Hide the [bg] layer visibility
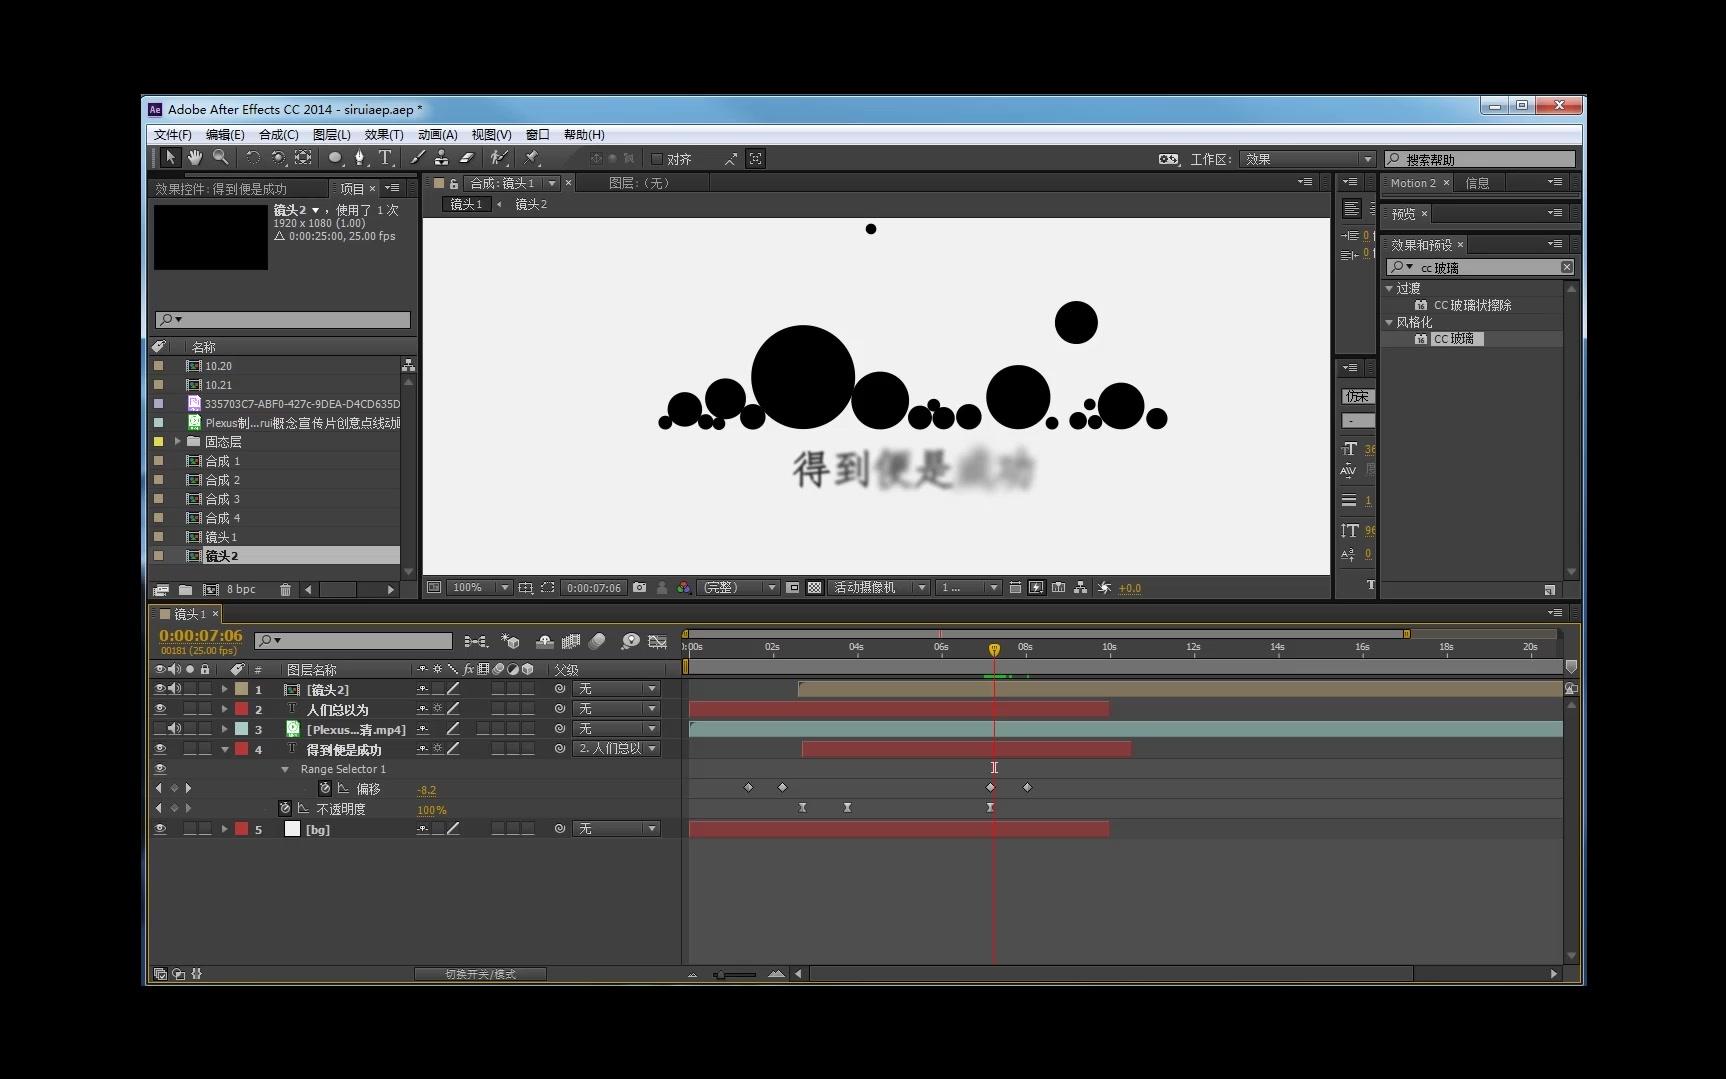 tap(160, 829)
